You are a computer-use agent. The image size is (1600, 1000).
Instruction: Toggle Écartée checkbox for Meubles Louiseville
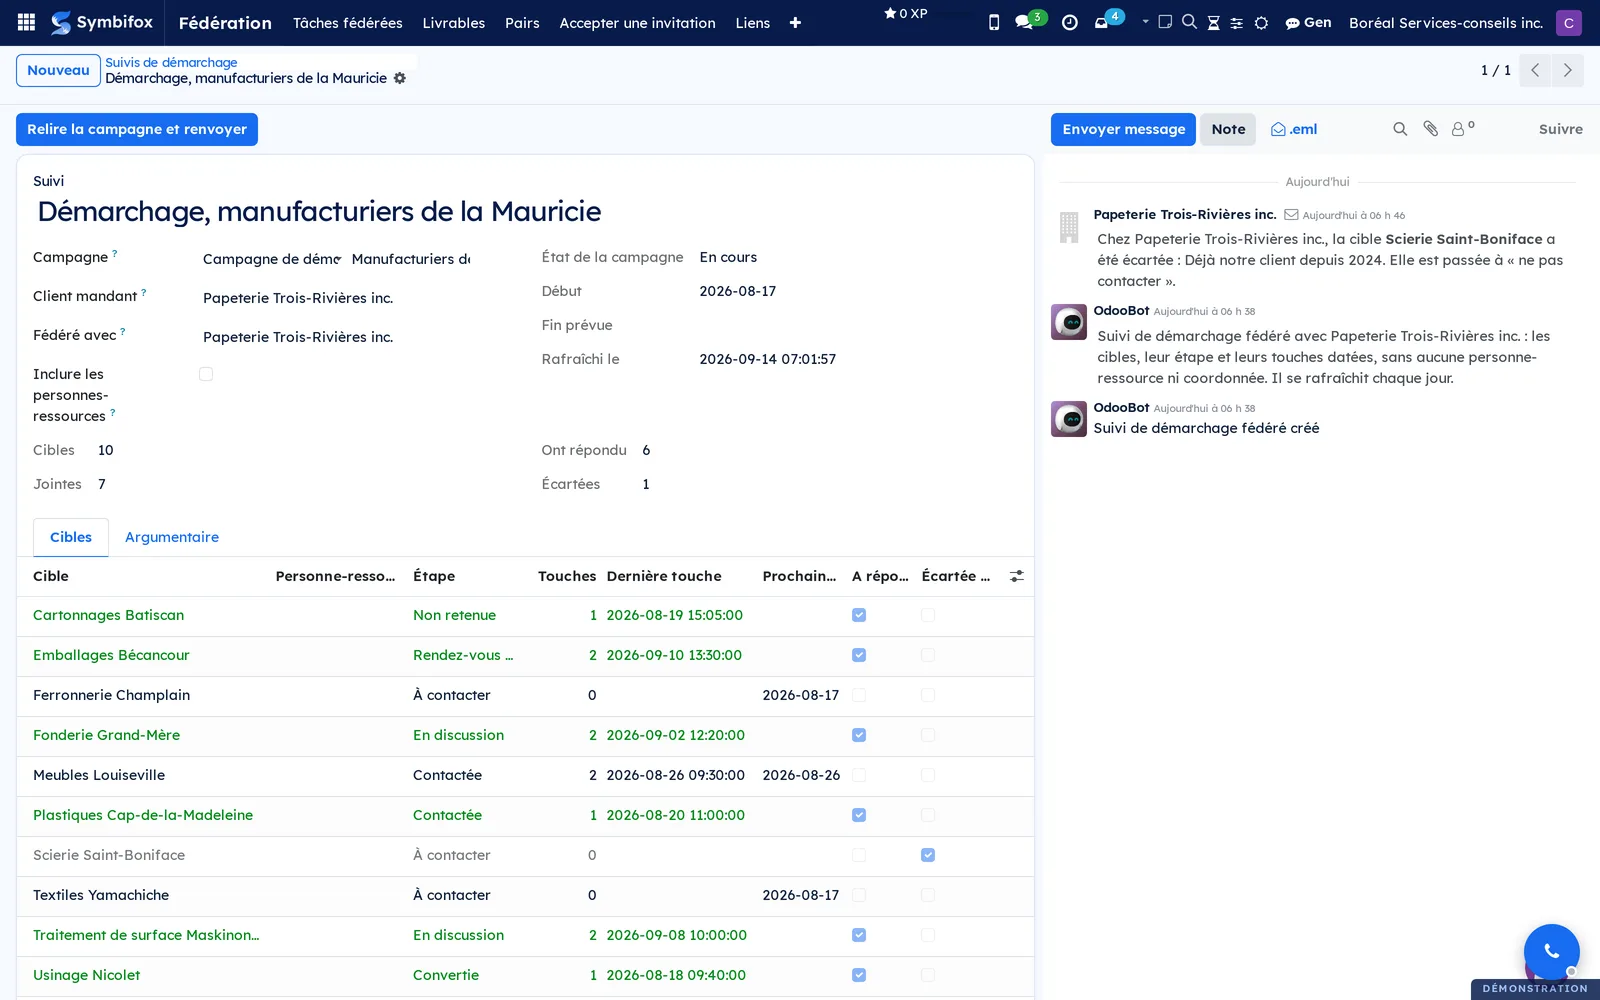point(928,775)
